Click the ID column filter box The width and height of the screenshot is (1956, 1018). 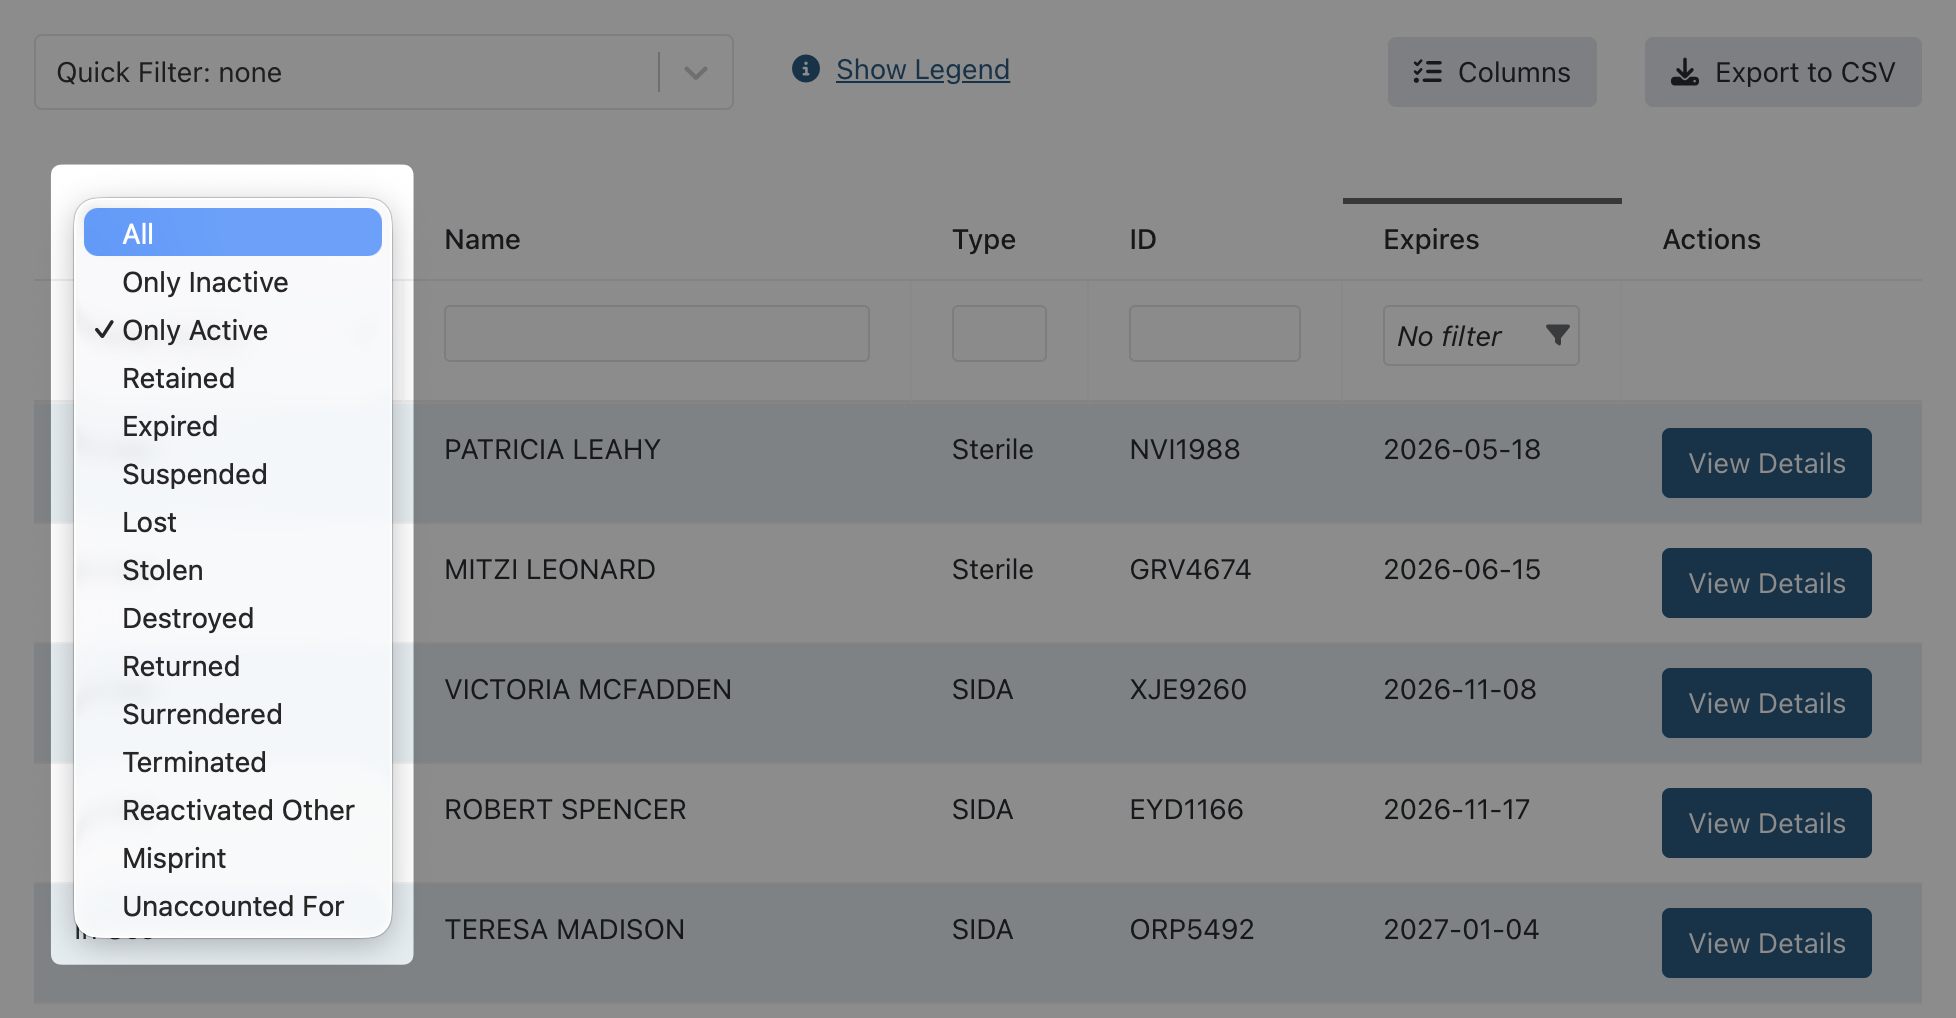(x=1214, y=333)
